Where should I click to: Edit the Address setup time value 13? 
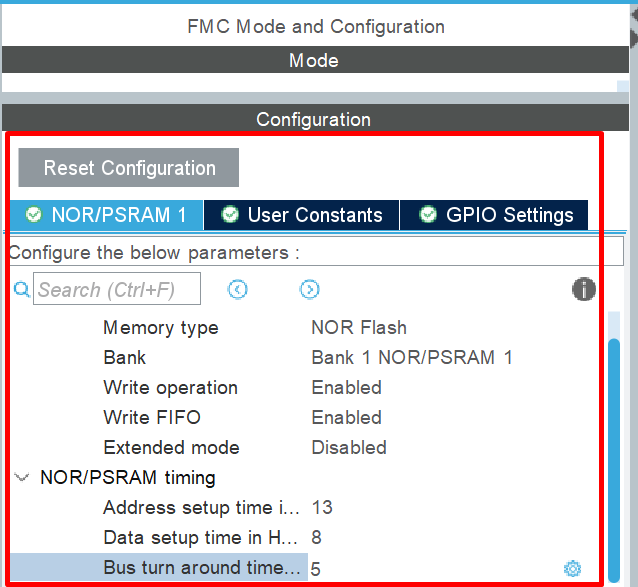[322, 507]
